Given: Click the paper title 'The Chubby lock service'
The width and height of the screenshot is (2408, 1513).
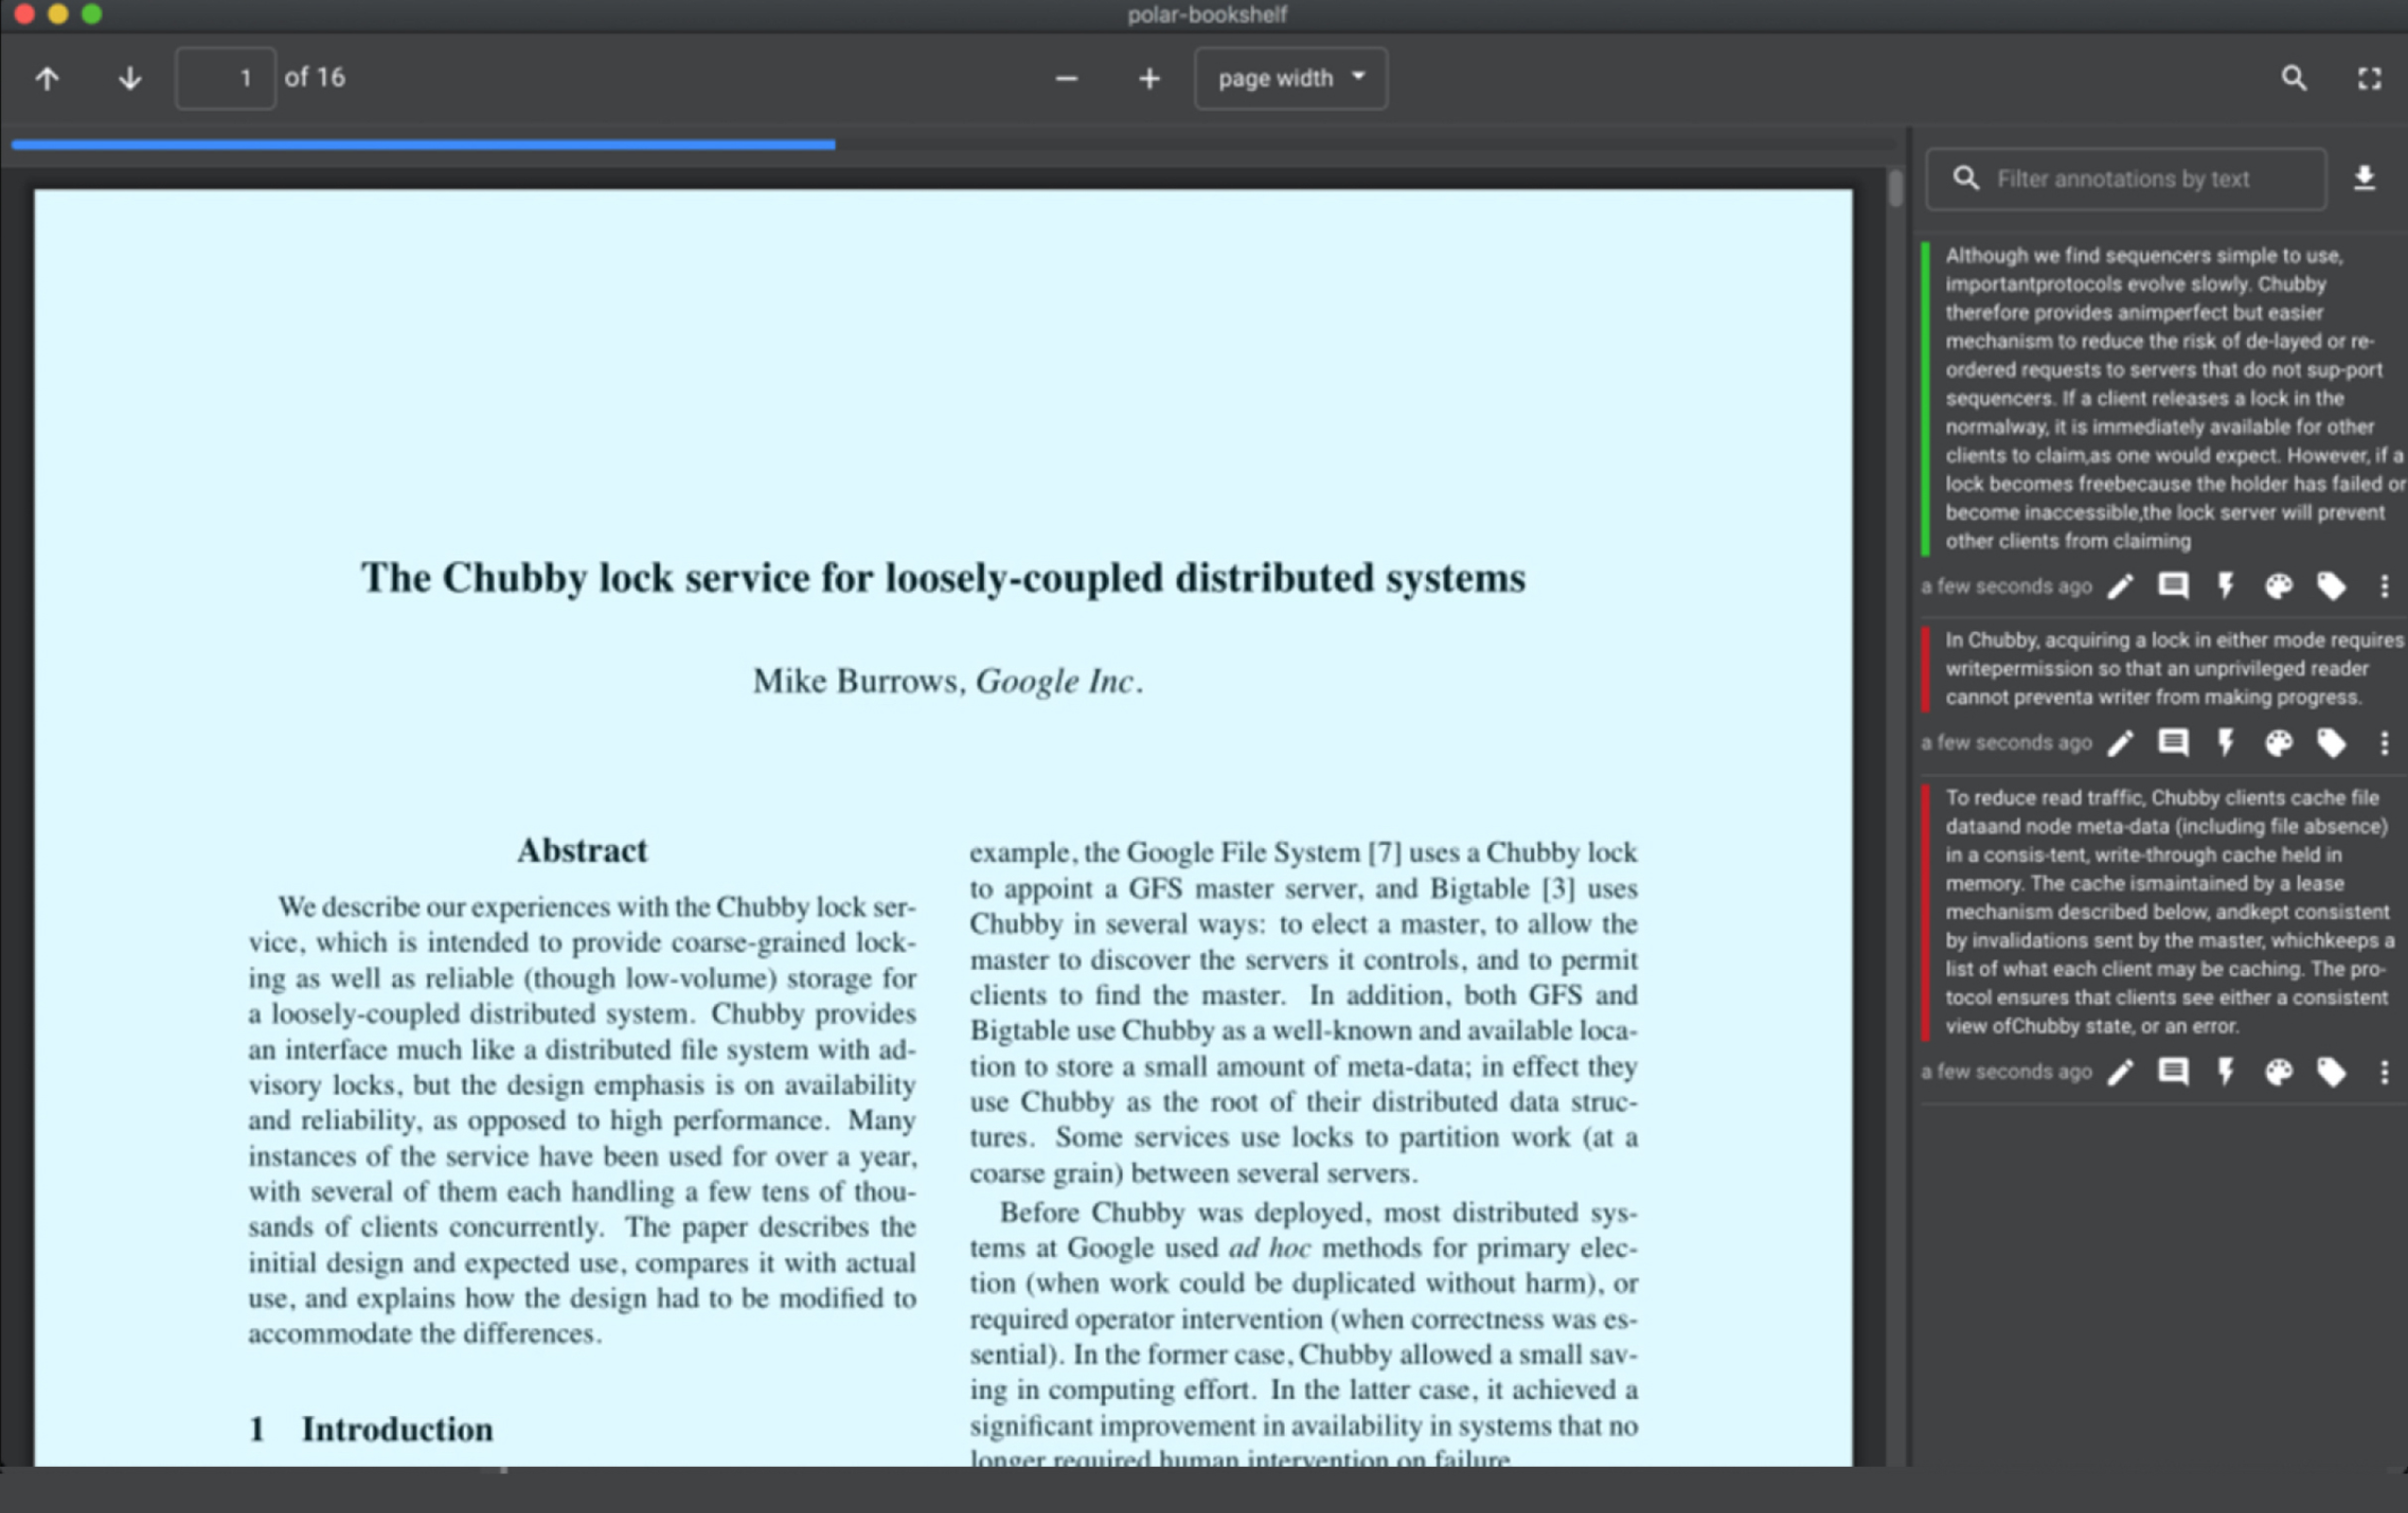Looking at the screenshot, I should (x=943, y=578).
